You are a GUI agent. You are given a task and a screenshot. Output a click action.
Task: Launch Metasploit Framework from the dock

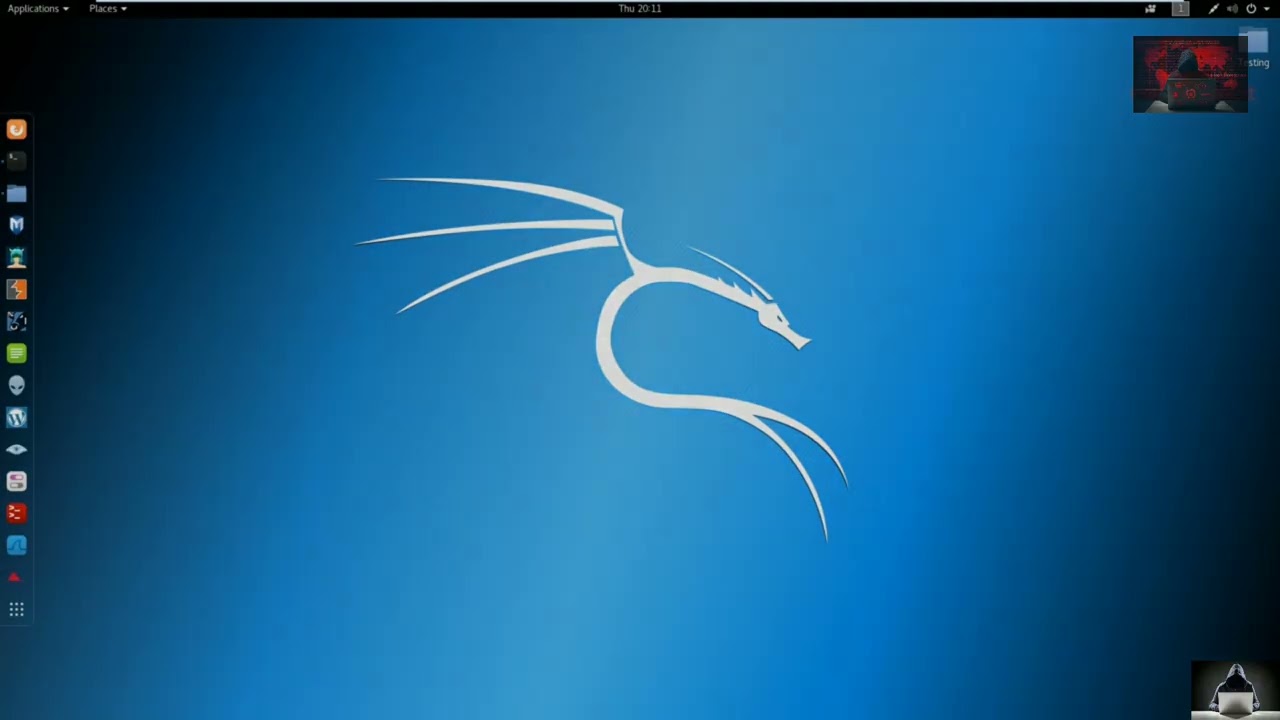pos(16,225)
